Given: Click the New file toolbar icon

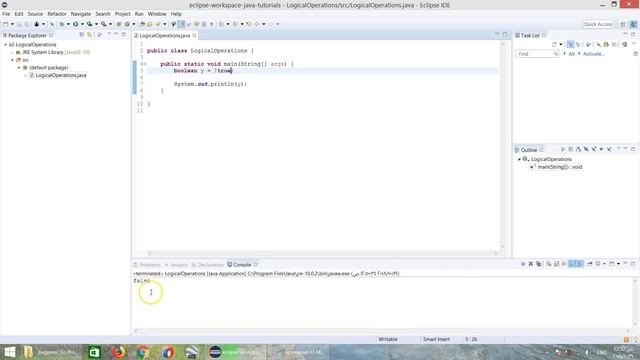Looking at the screenshot, I should (5, 24).
